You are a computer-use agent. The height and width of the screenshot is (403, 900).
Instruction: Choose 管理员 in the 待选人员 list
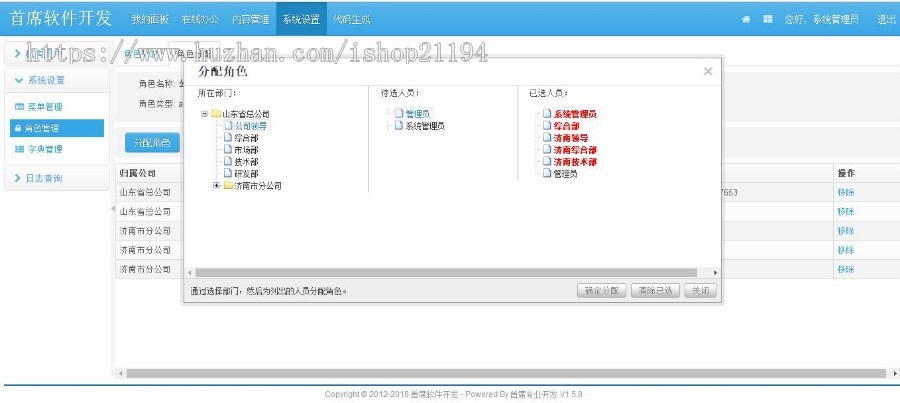click(418, 114)
